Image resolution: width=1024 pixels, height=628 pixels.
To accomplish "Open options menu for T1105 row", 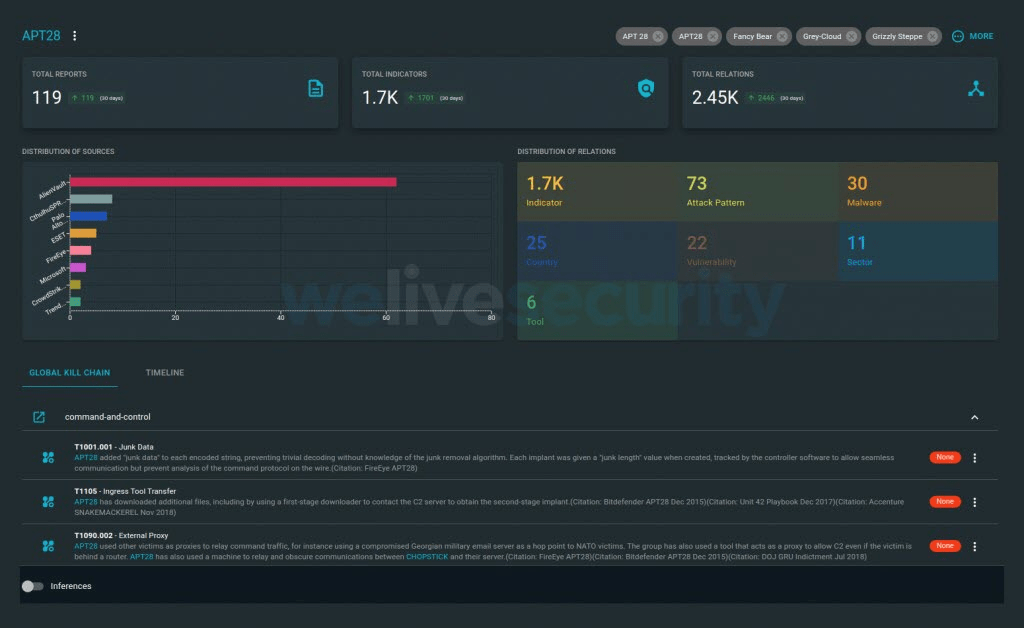I will coord(975,502).
